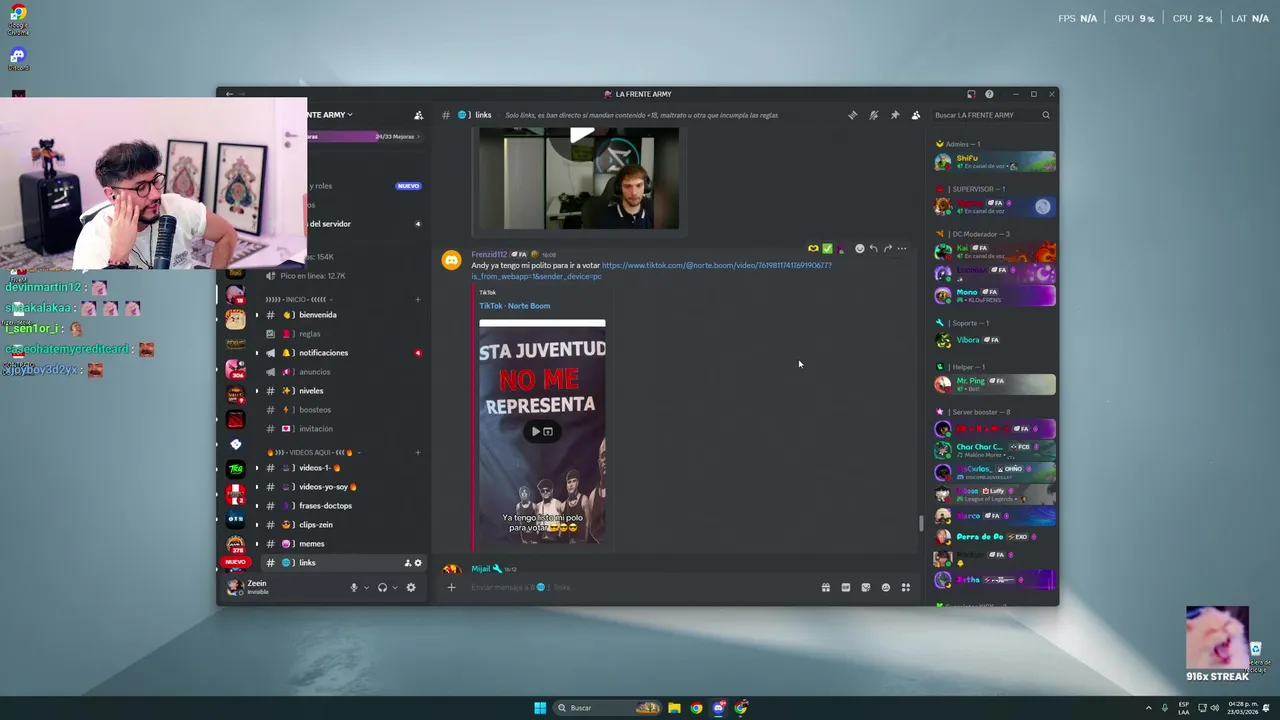Open the video thumbnail above Frenzid112's message

[x=579, y=178]
